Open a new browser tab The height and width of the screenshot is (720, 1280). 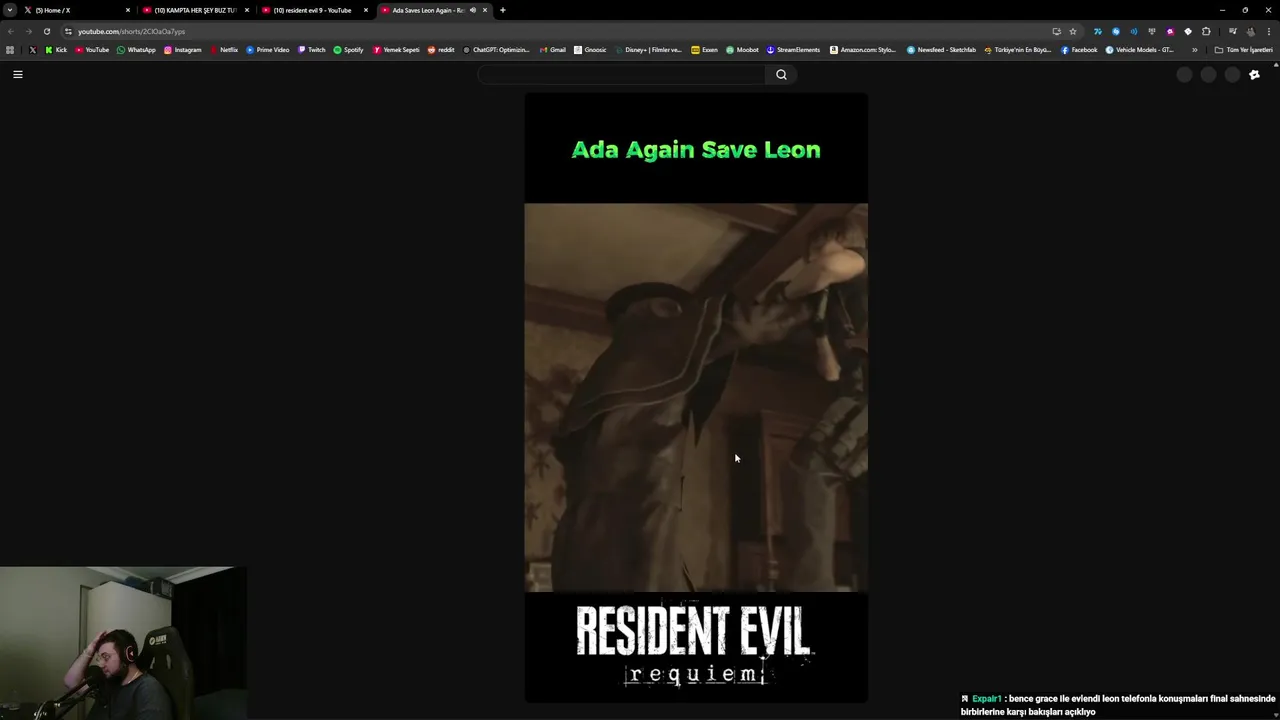pos(502,10)
